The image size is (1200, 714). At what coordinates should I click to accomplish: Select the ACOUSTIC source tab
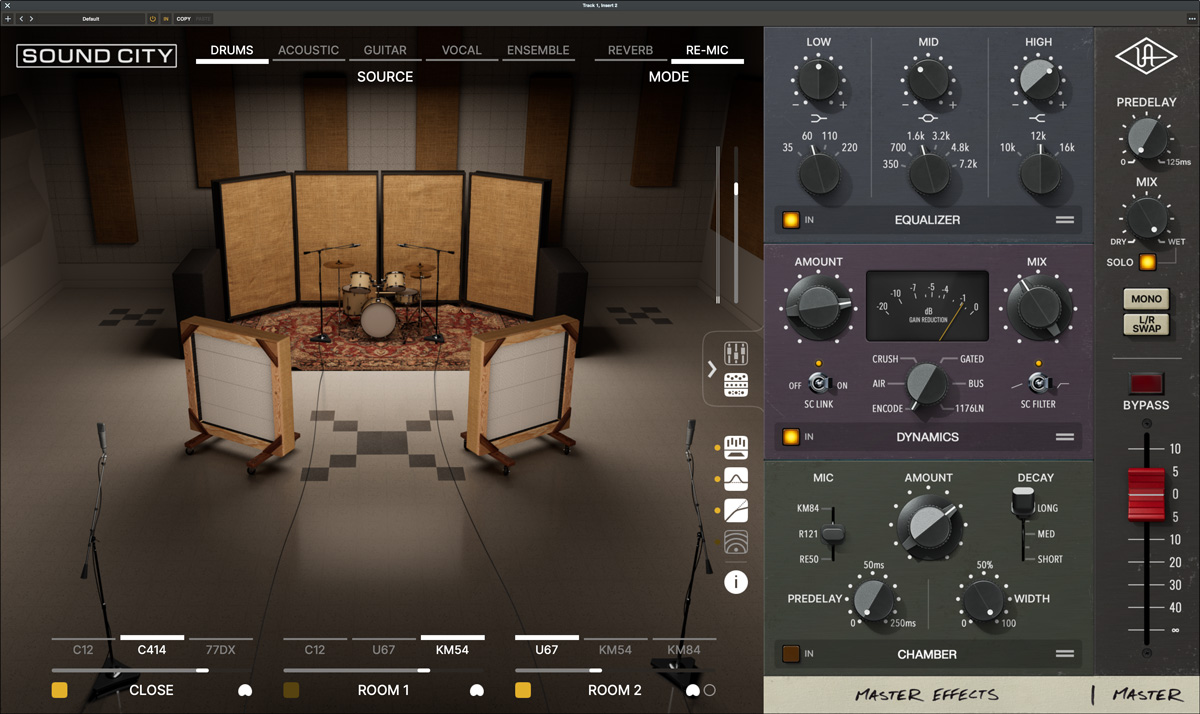pos(308,51)
